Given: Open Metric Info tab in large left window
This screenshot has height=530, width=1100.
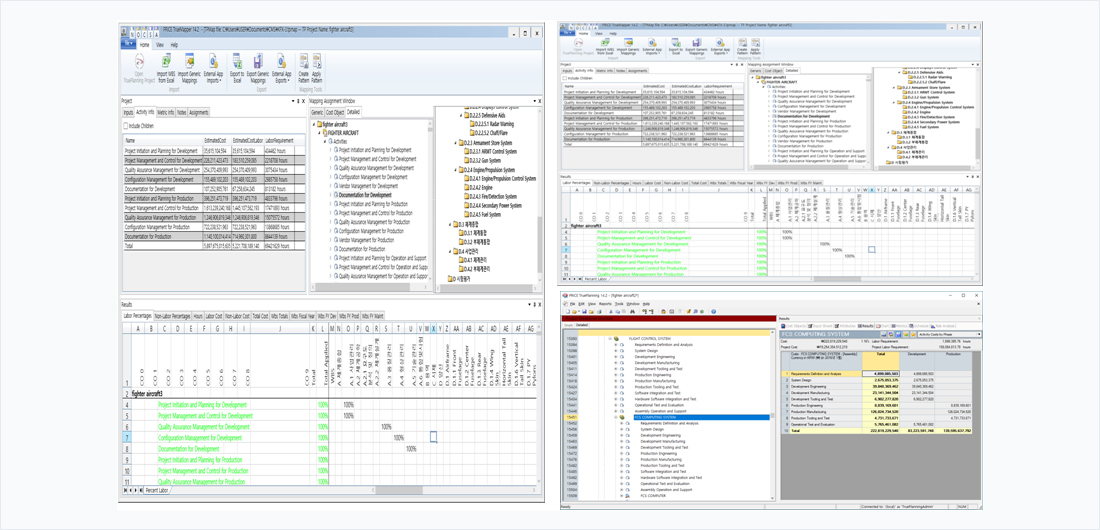Looking at the screenshot, I should (166, 113).
